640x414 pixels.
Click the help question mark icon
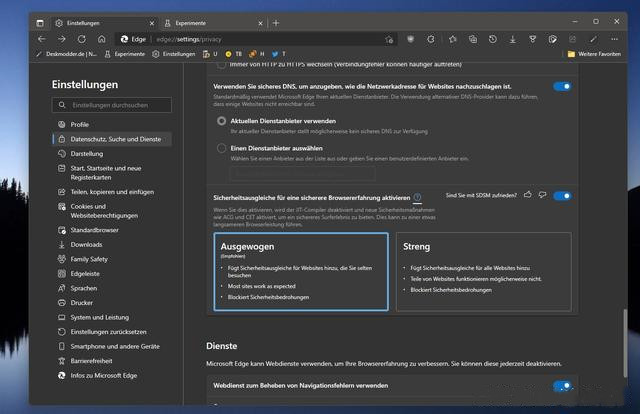pos(418,198)
